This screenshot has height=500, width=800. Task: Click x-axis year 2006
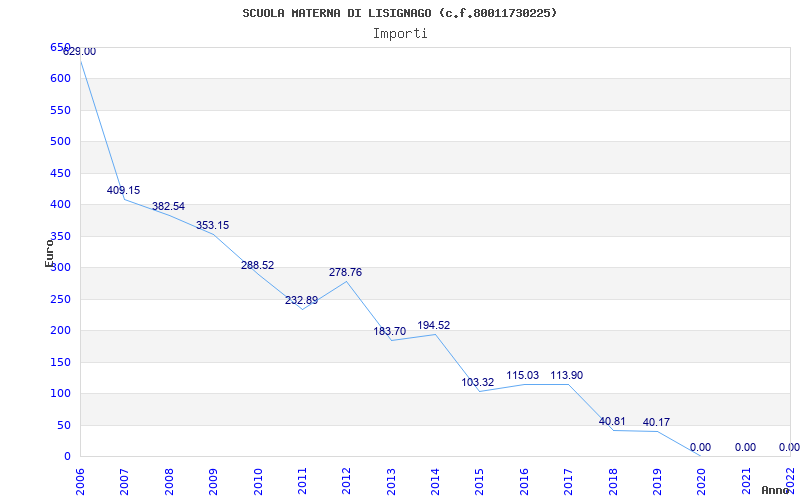(x=80, y=482)
